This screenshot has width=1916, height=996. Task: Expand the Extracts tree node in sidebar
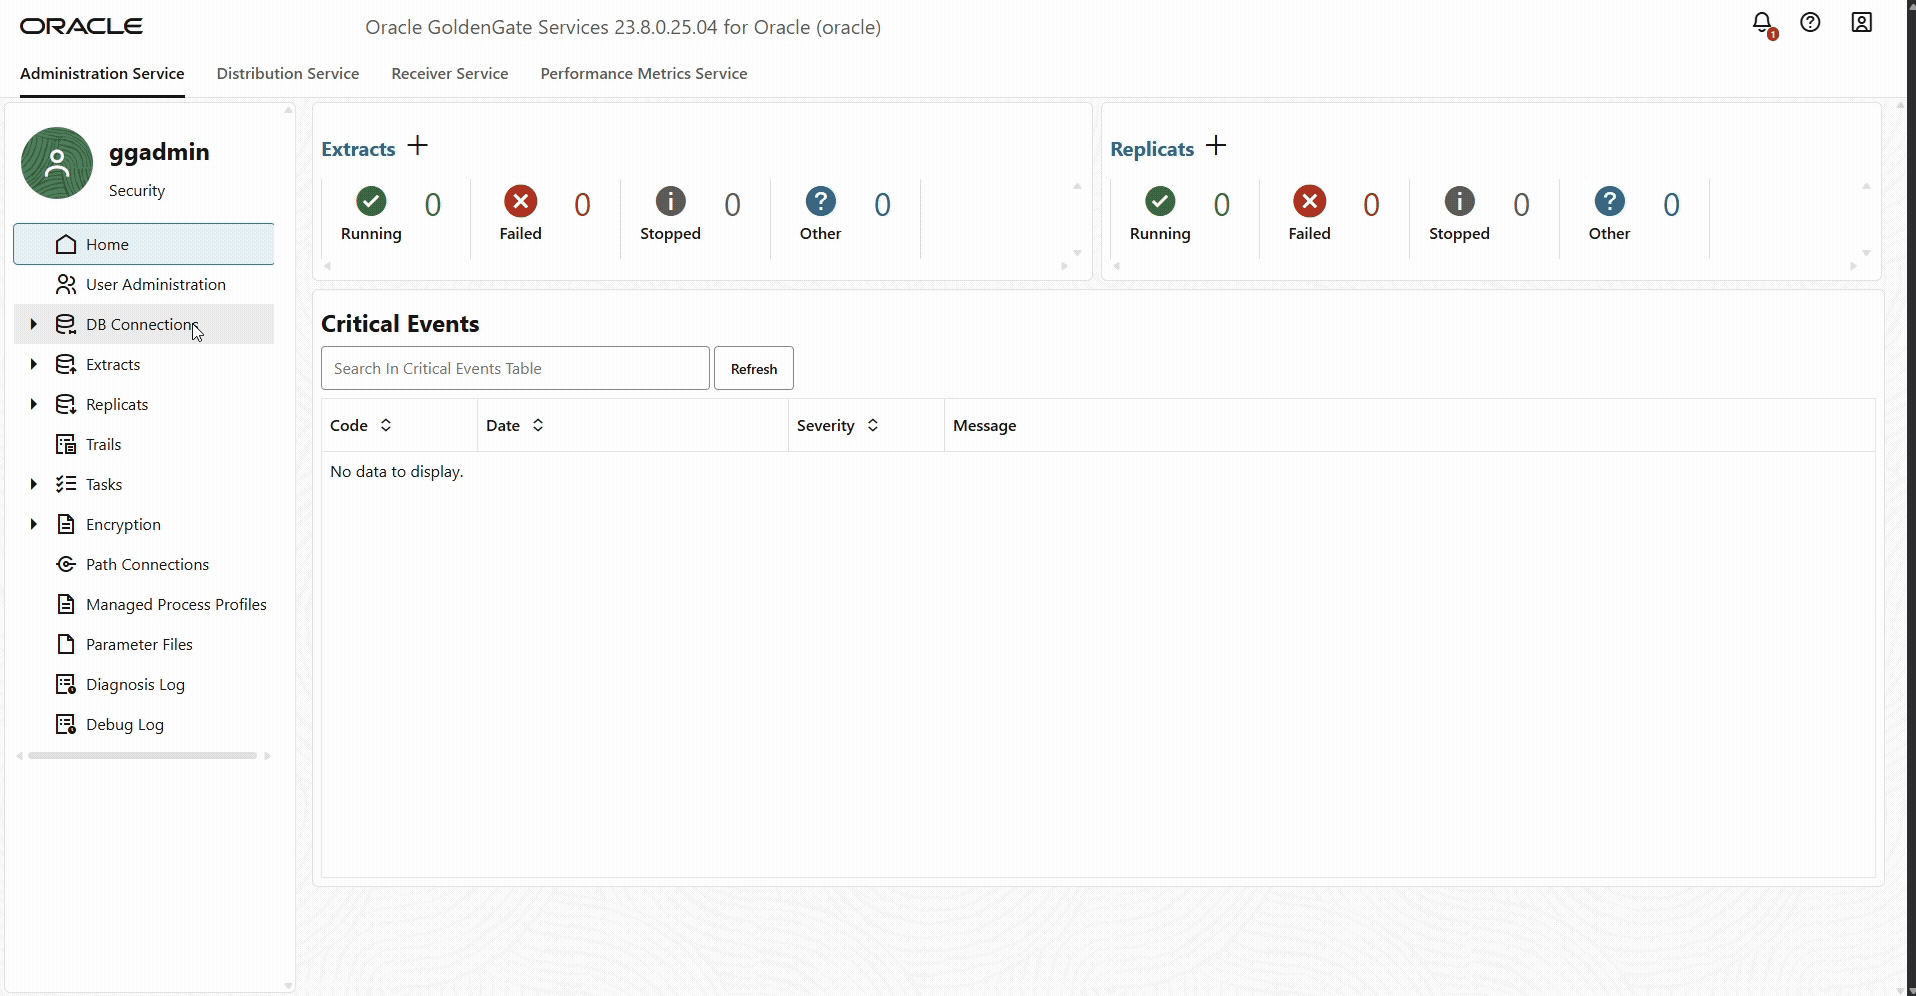pyautogui.click(x=33, y=364)
